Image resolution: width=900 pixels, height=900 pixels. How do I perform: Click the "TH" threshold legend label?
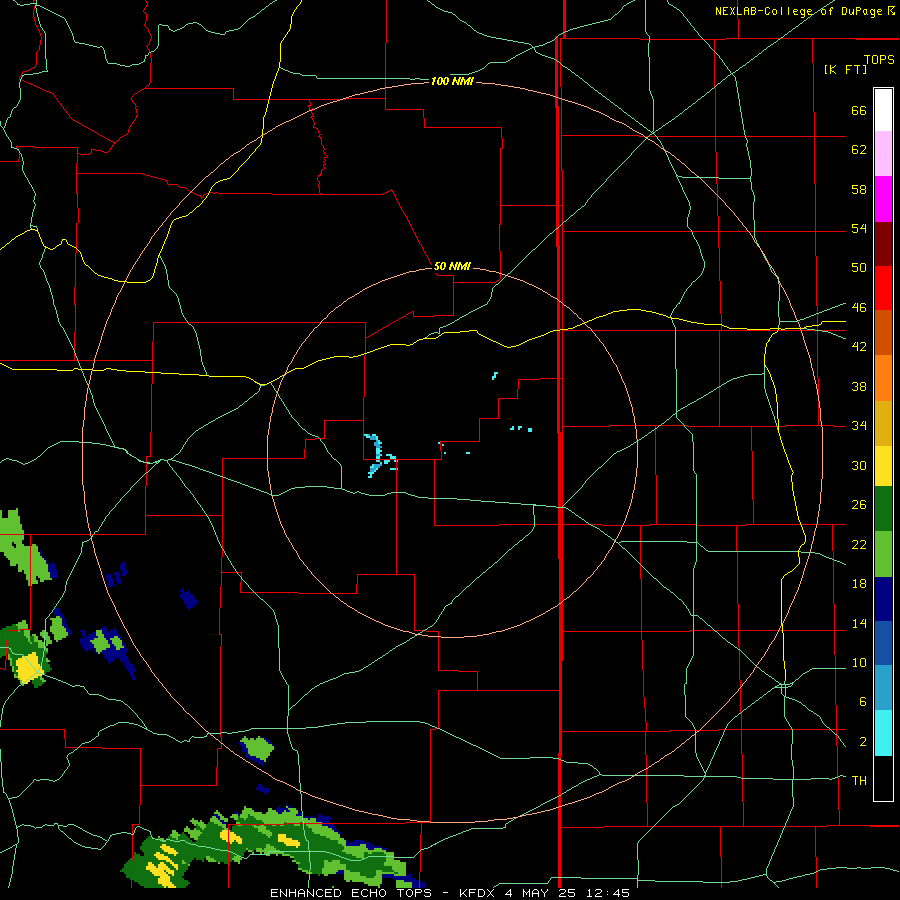coord(859,780)
